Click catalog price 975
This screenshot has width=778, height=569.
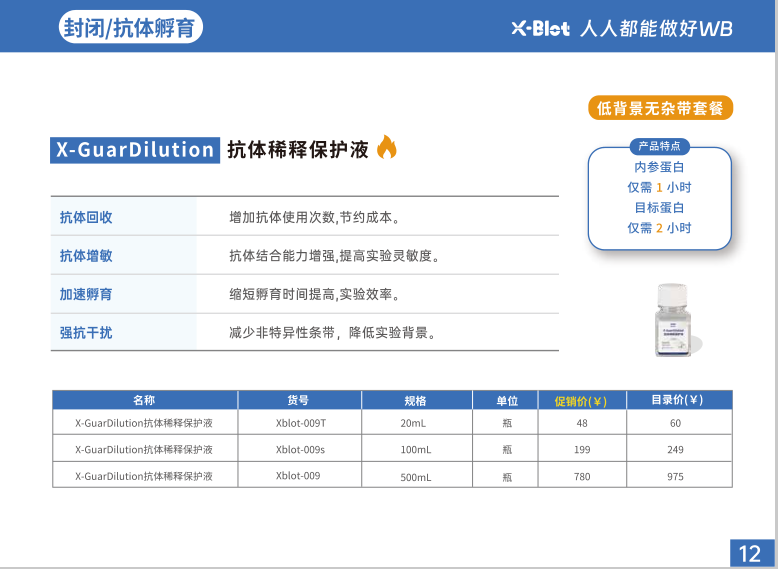coord(675,477)
